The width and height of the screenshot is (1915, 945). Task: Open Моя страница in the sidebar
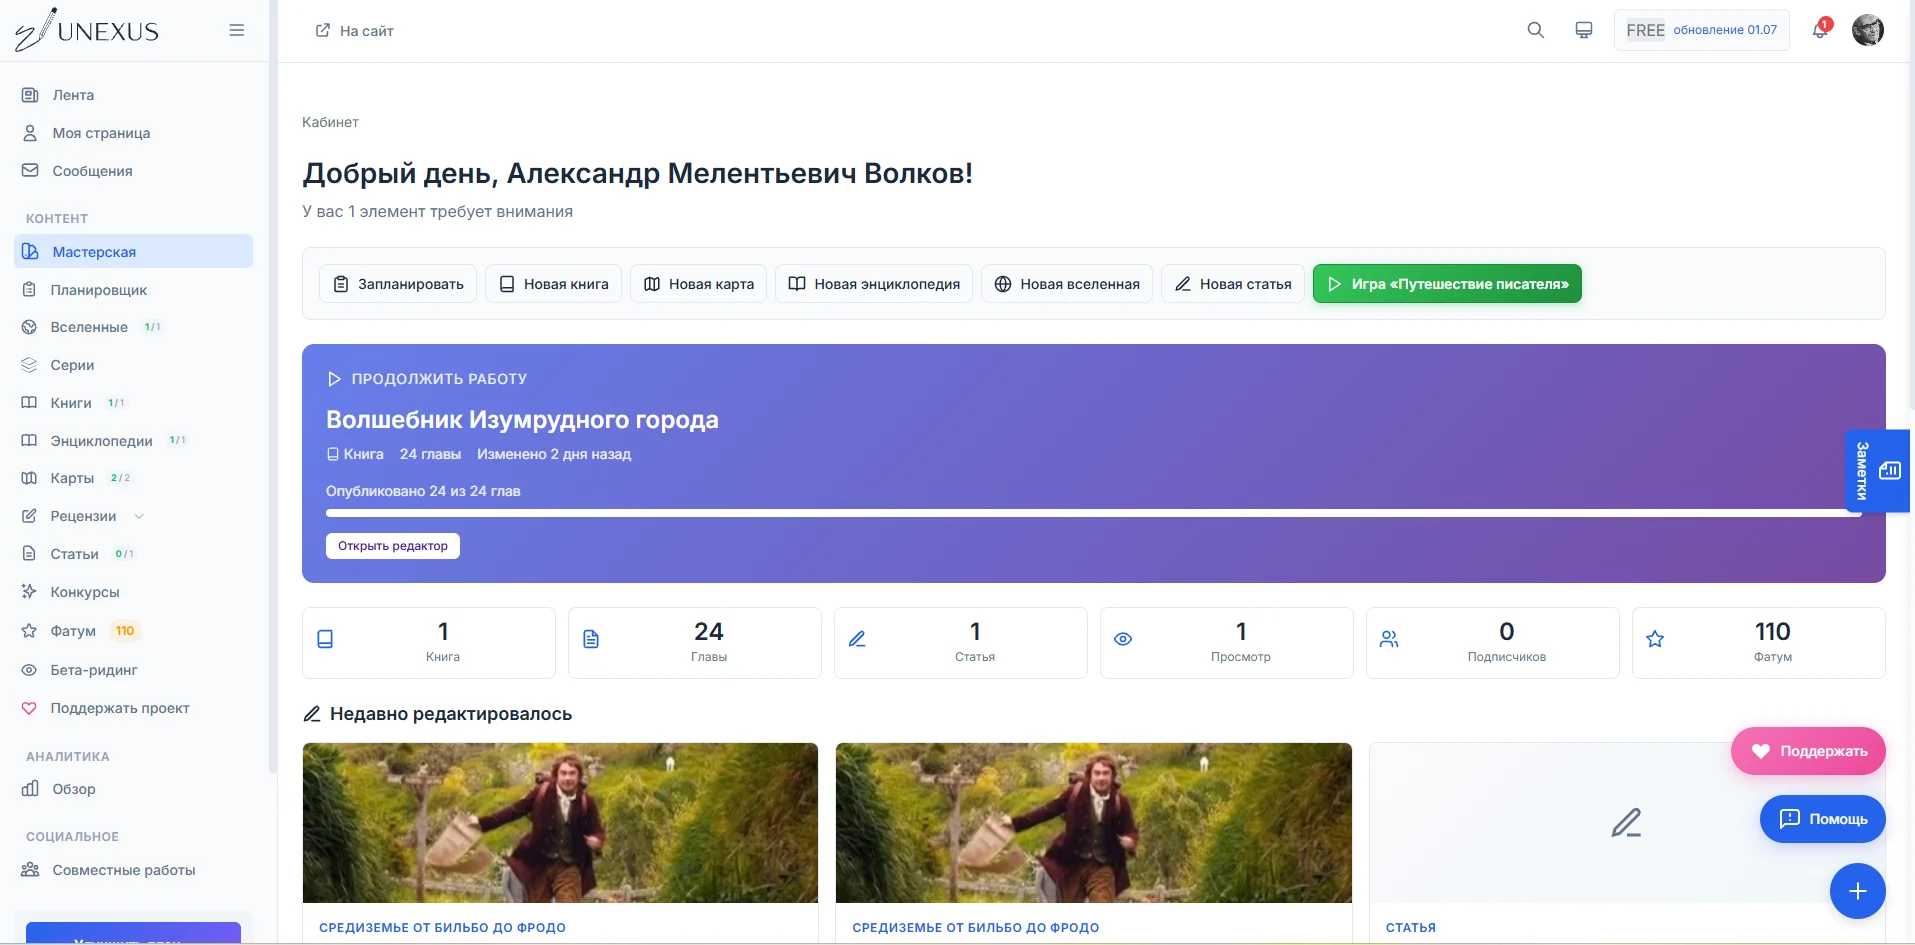134,133
